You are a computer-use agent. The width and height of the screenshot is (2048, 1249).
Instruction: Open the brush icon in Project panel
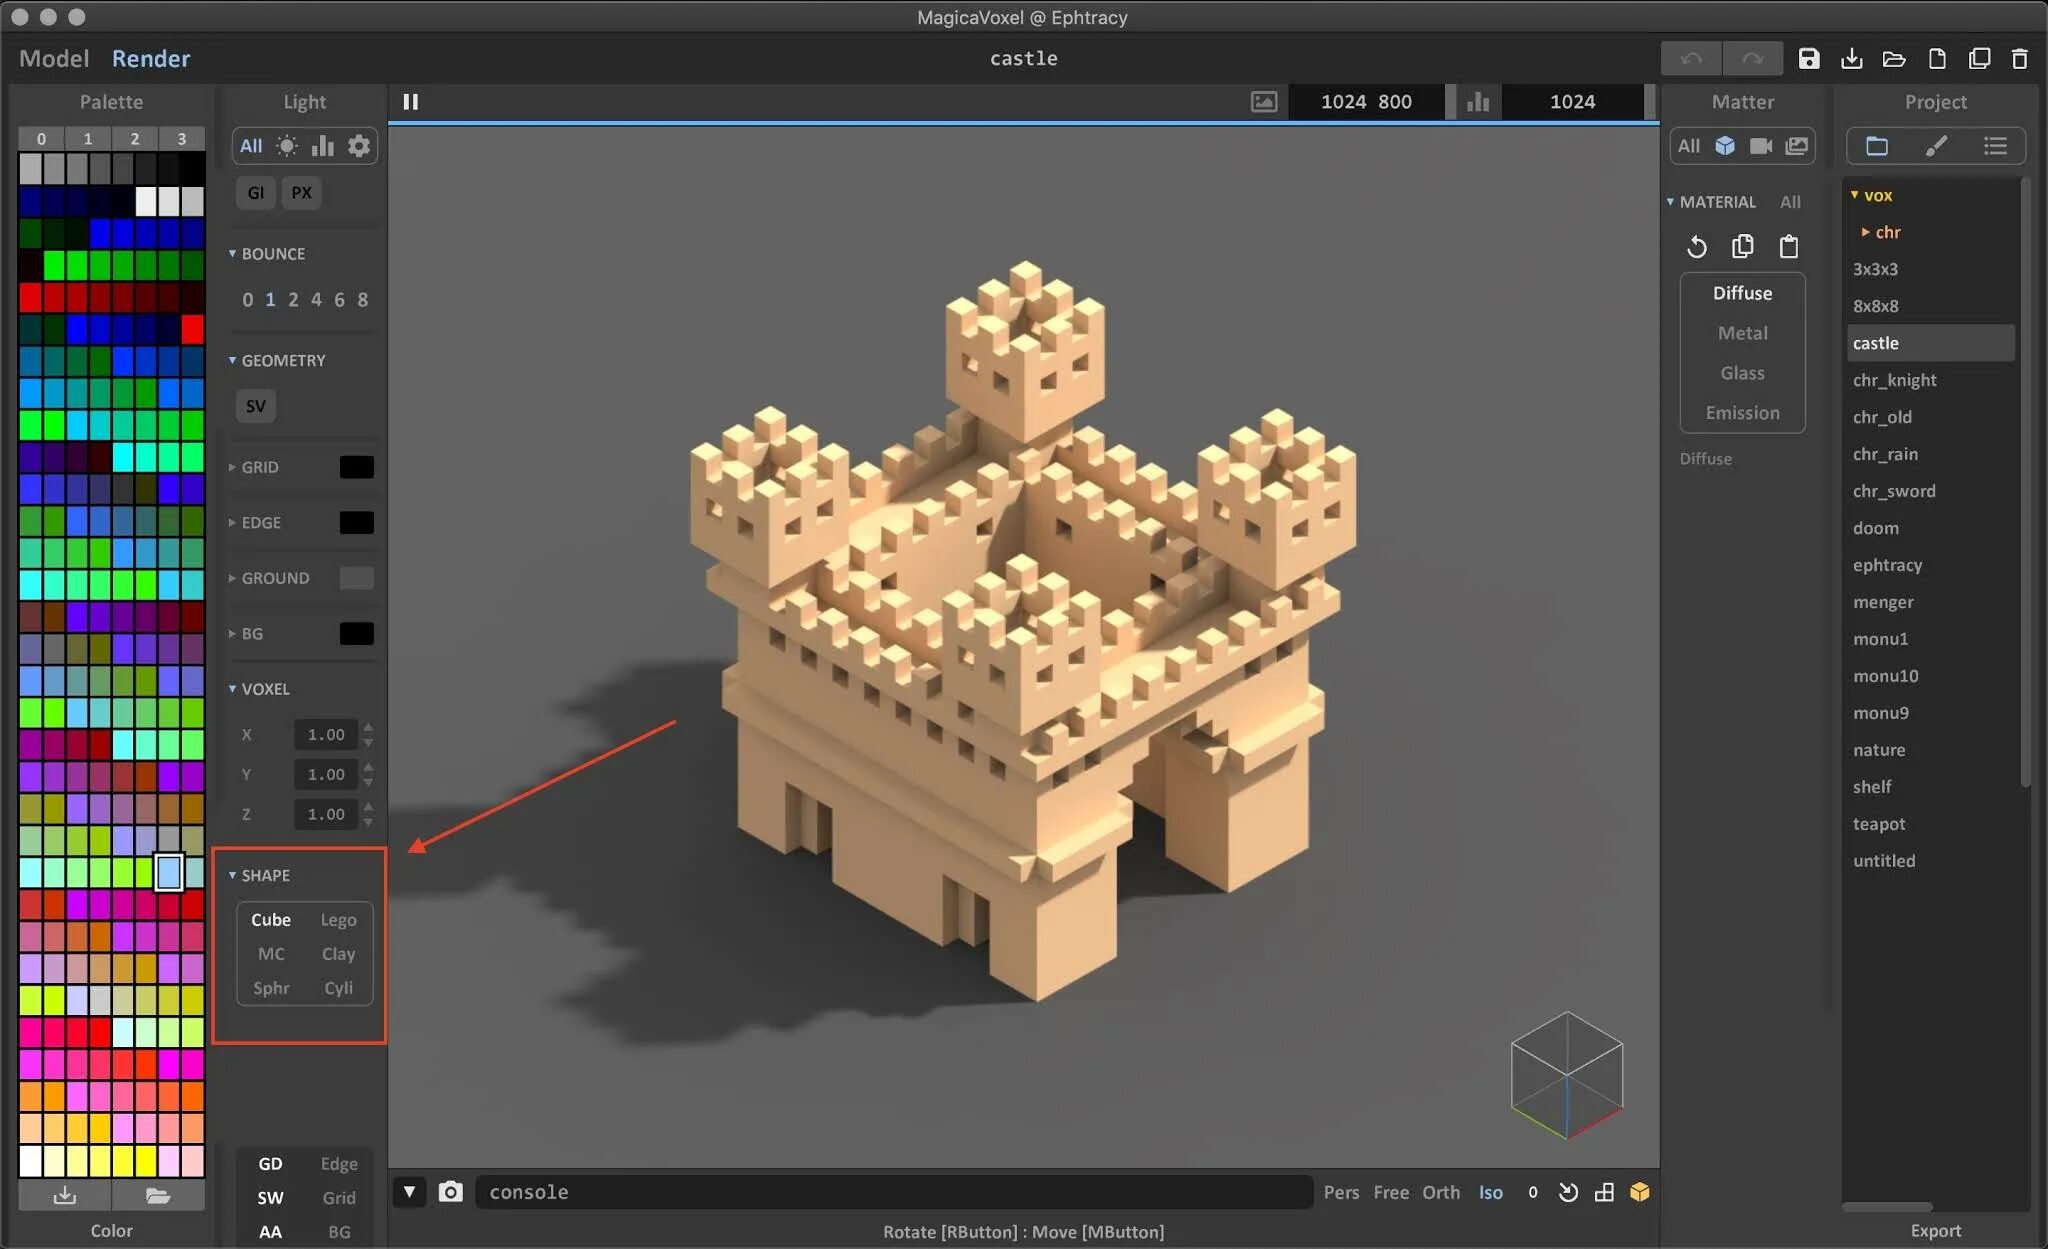tap(1935, 146)
